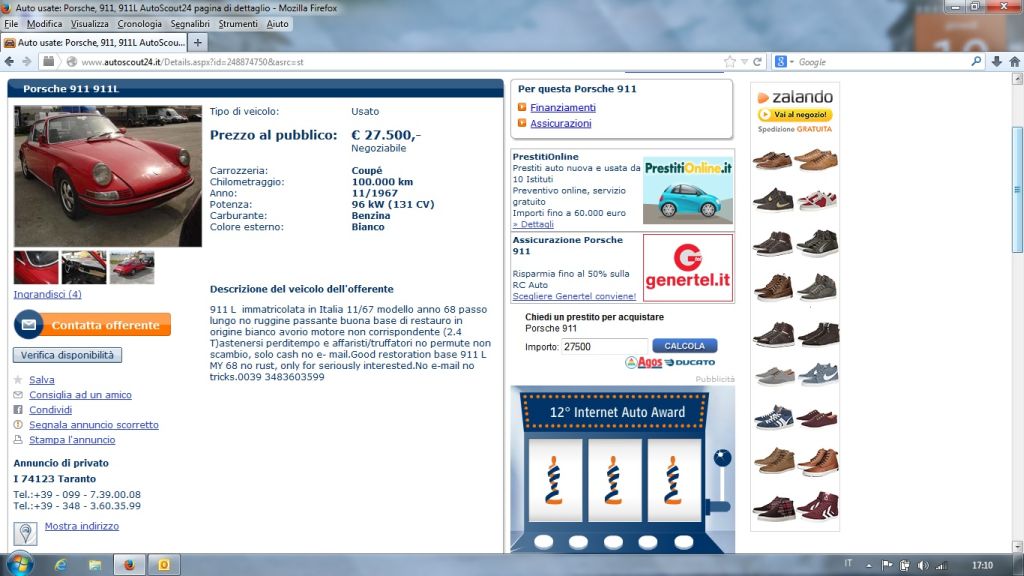Open the Finanziamenti link
Image resolution: width=1024 pixels, height=576 pixels.
tap(563, 107)
